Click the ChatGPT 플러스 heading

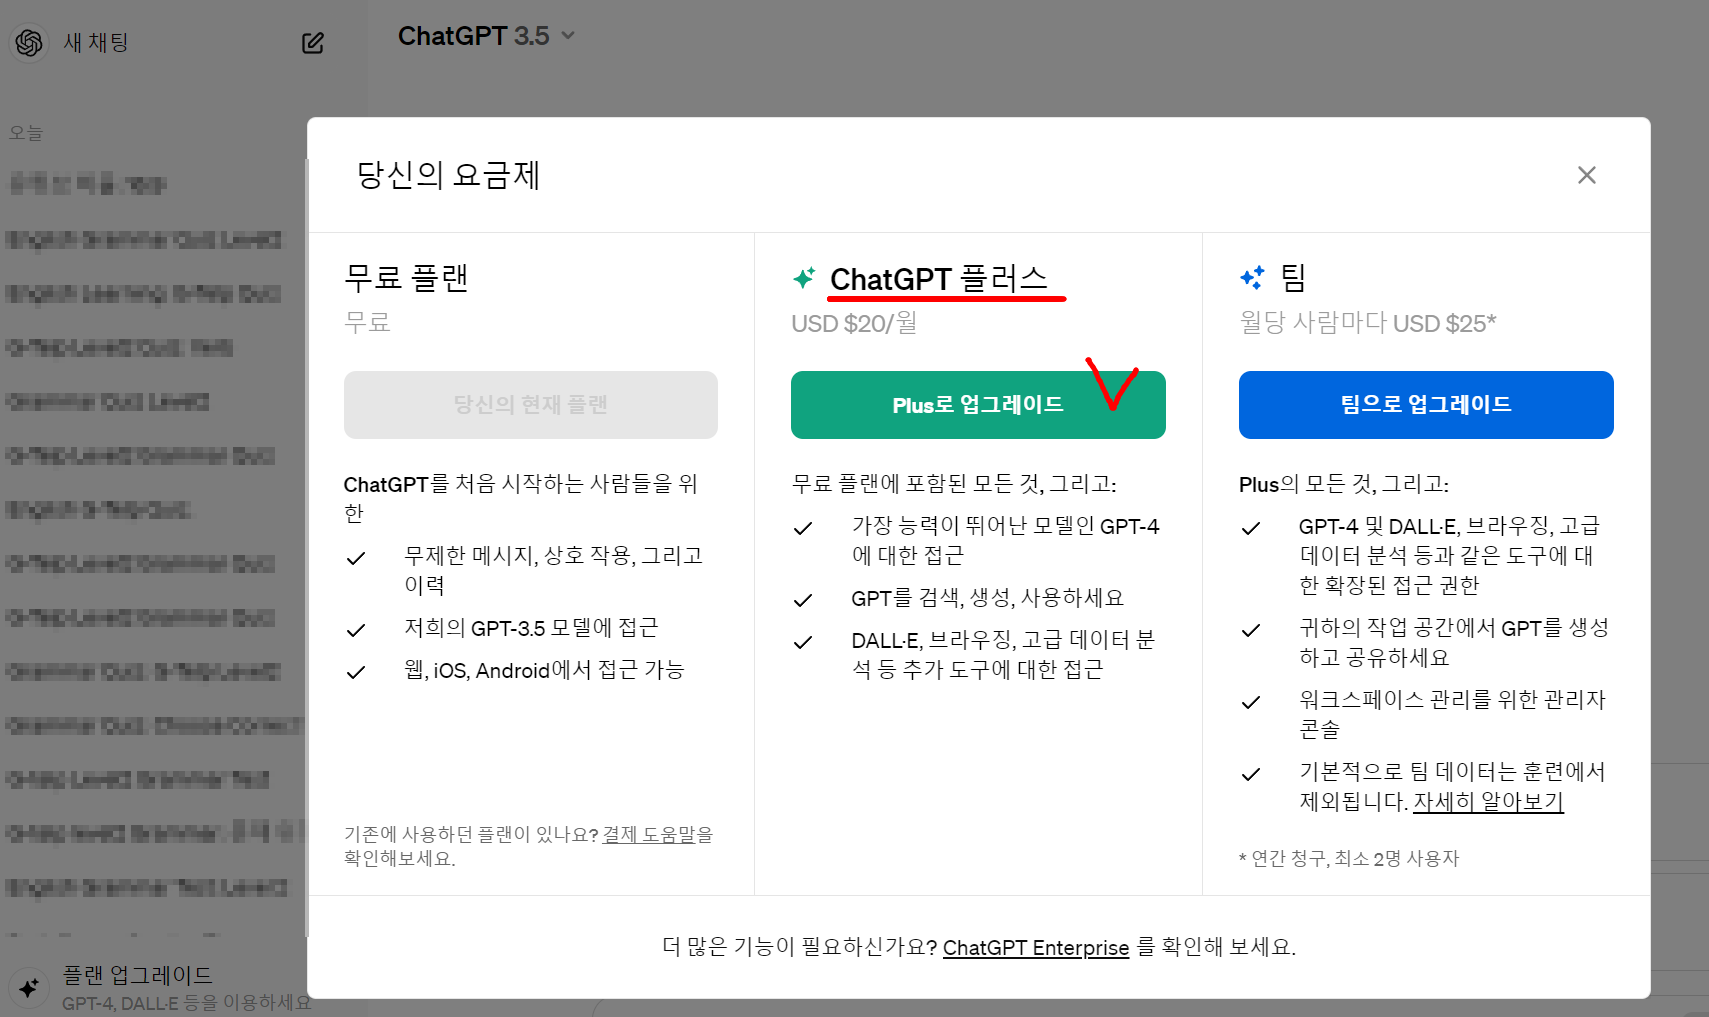[939, 279]
